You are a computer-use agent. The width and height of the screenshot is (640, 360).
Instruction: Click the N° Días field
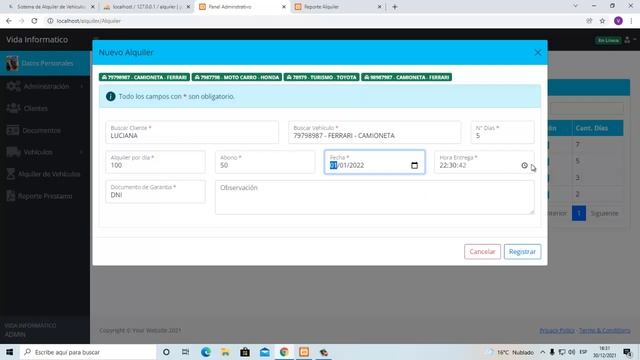pos(502,132)
